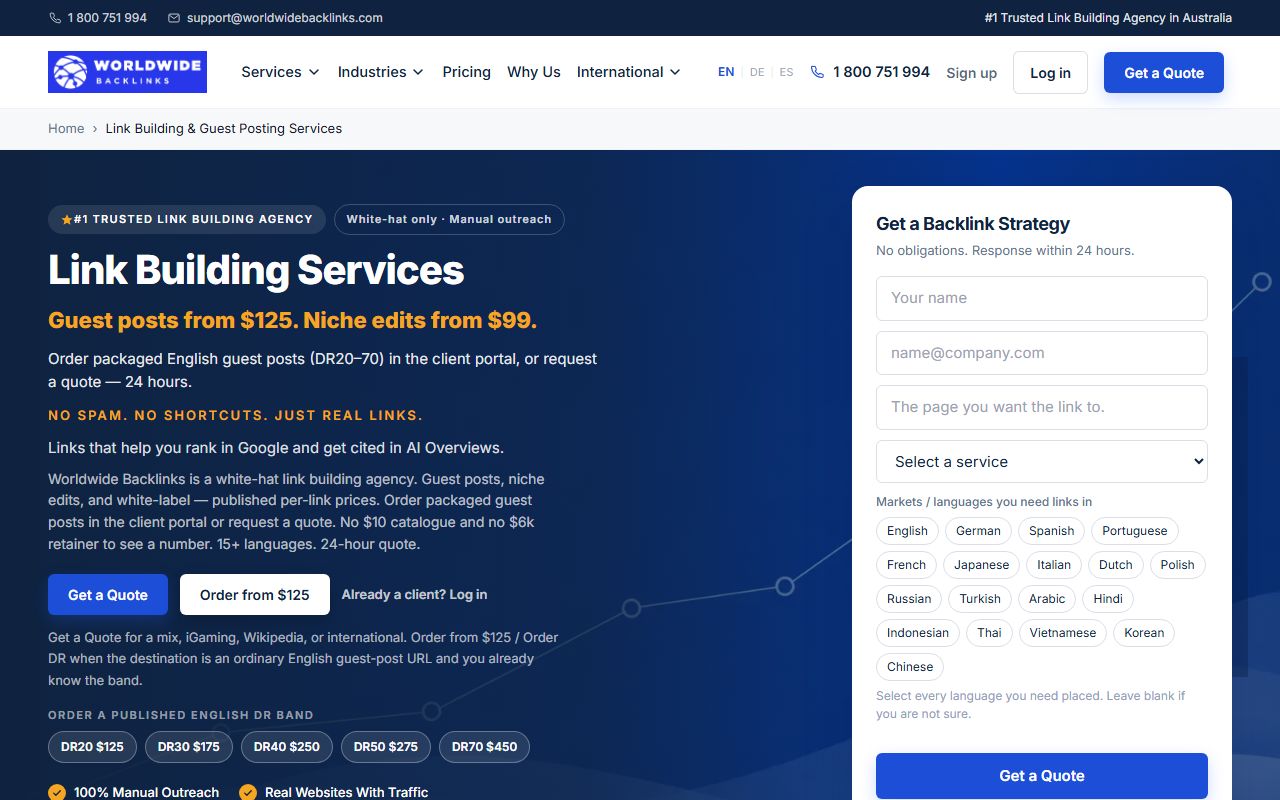Pick the DR70 $450 band
Viewport: 1280px width, 800px height.
click(x=484, y=747)
